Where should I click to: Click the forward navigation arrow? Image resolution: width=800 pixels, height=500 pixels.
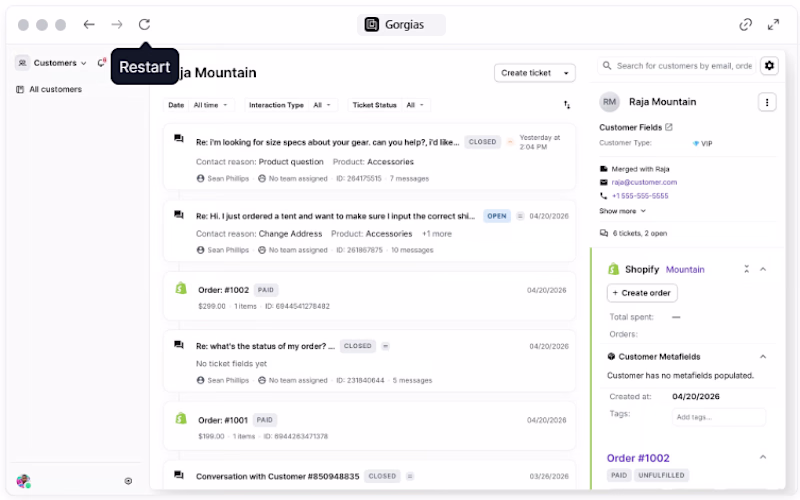(117, 24)
